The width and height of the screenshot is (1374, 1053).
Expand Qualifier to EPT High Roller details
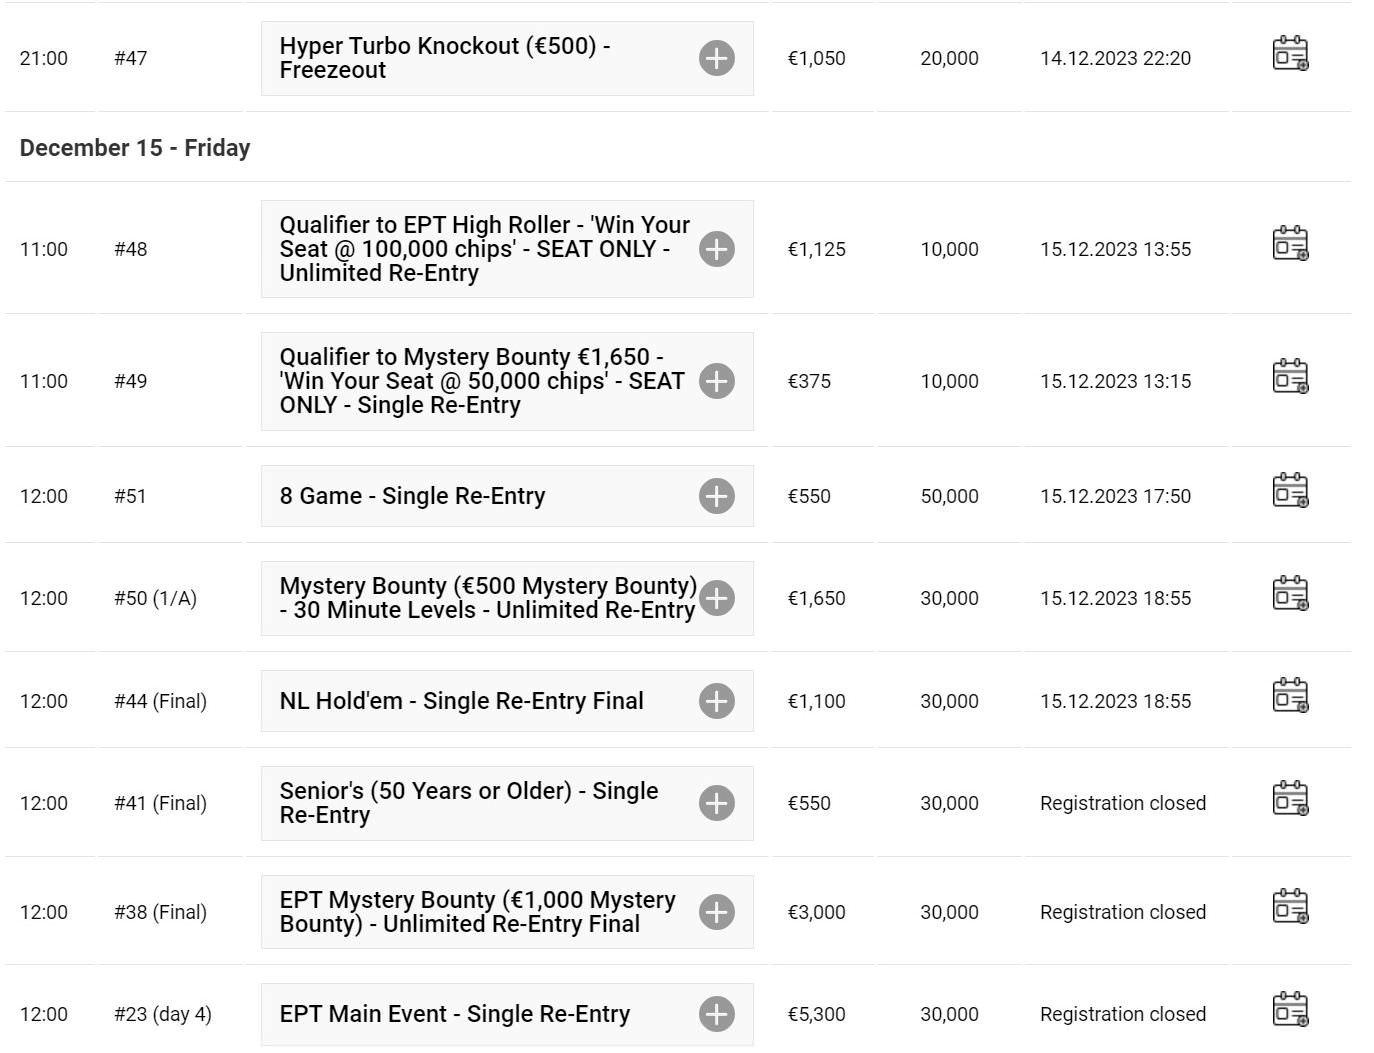[x=716, y=249]
